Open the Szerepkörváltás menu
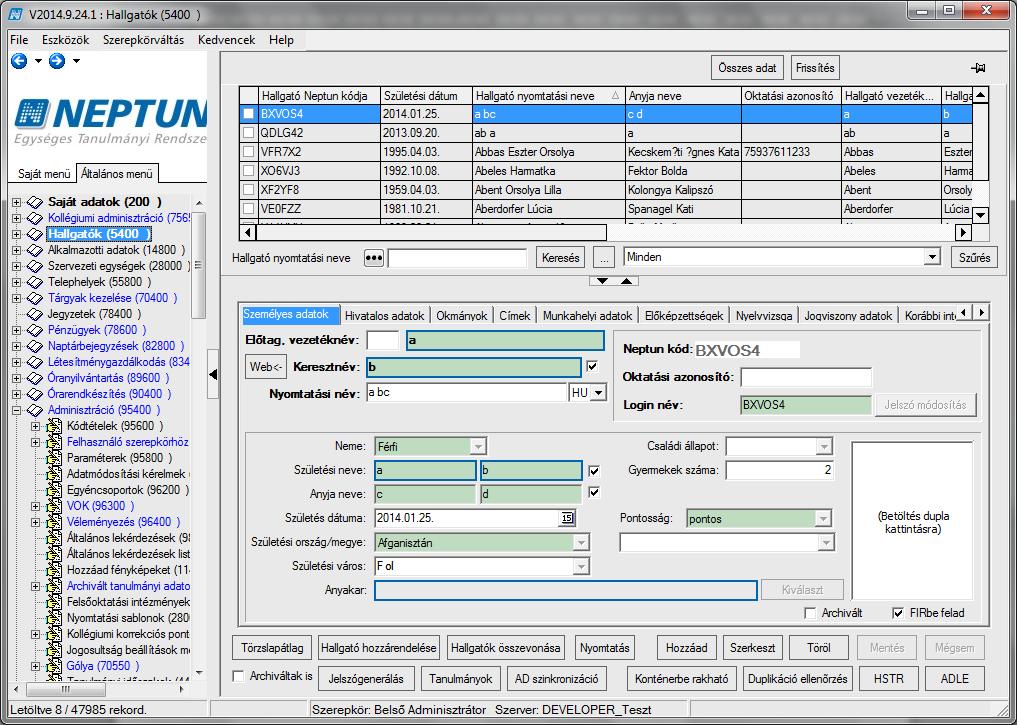Viewport: 1017px width, 725px height. 143,40
